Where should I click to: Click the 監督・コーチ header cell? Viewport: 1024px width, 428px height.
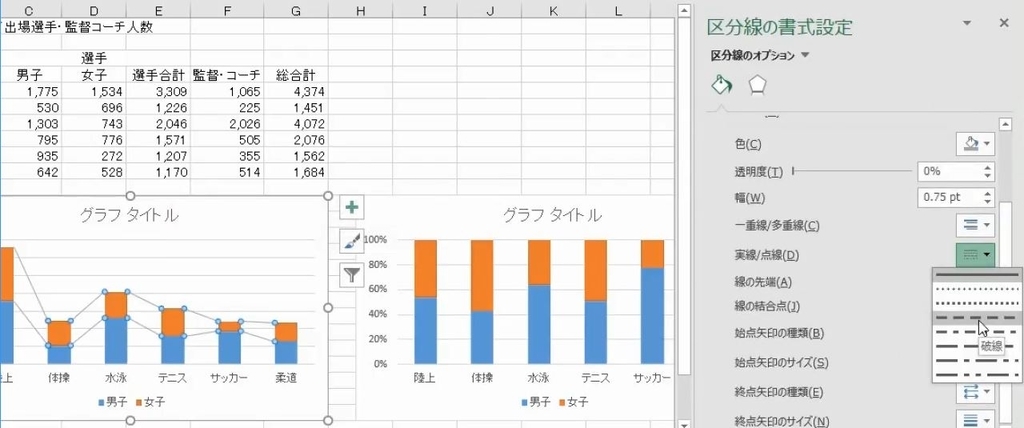[227, 75]
